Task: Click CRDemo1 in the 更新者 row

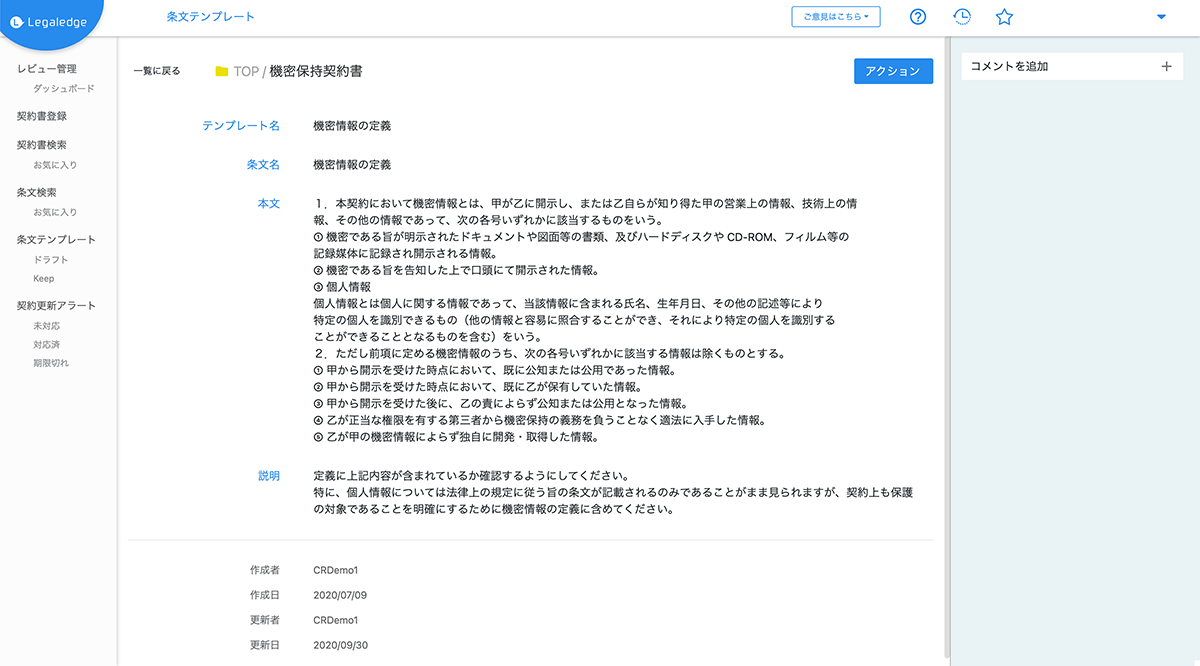Action: point(336,620)
